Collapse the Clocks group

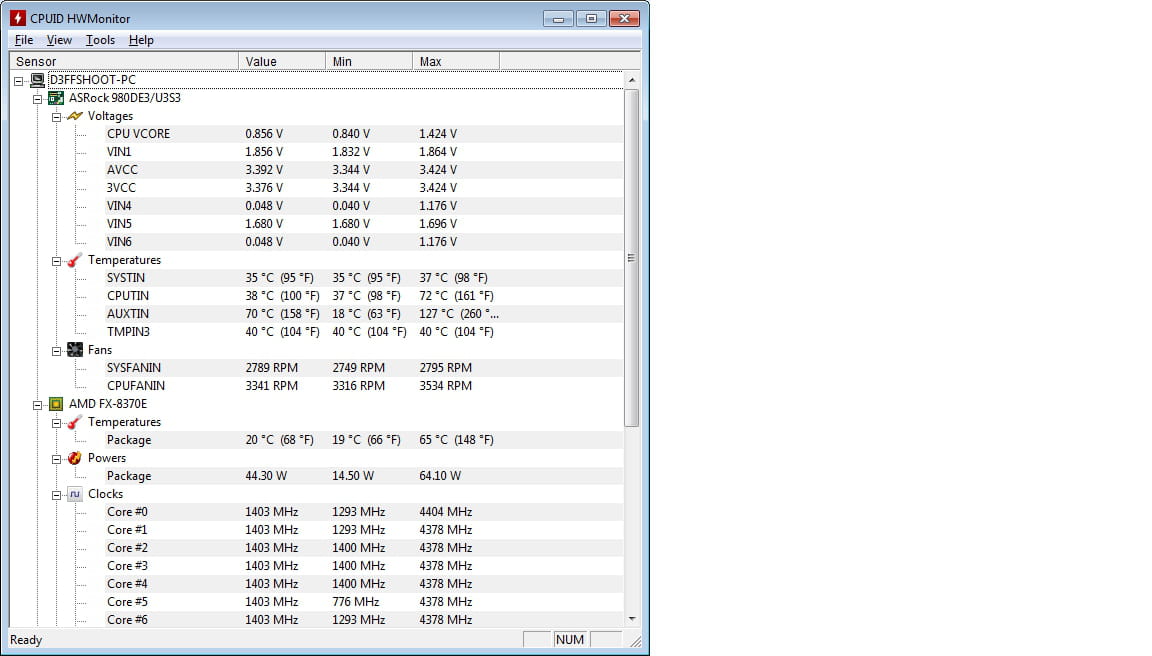tap(57, 495)
